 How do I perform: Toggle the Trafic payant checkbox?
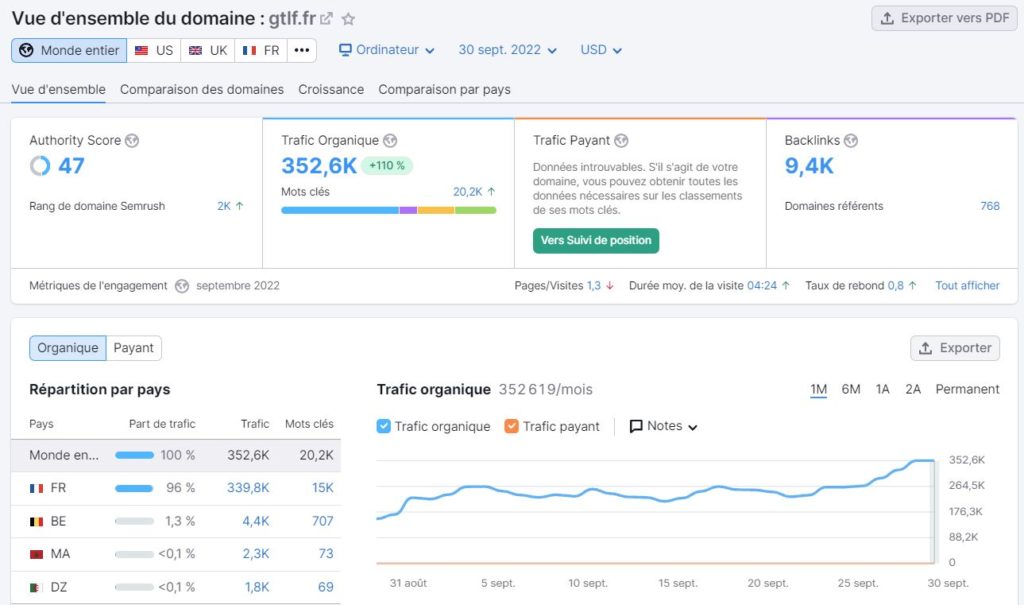(511, 427)
